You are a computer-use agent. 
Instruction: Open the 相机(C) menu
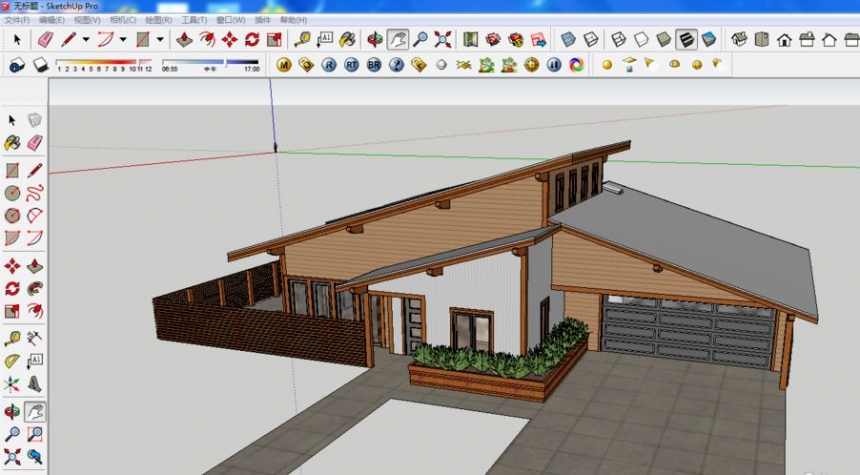click(x=123, y=20)
